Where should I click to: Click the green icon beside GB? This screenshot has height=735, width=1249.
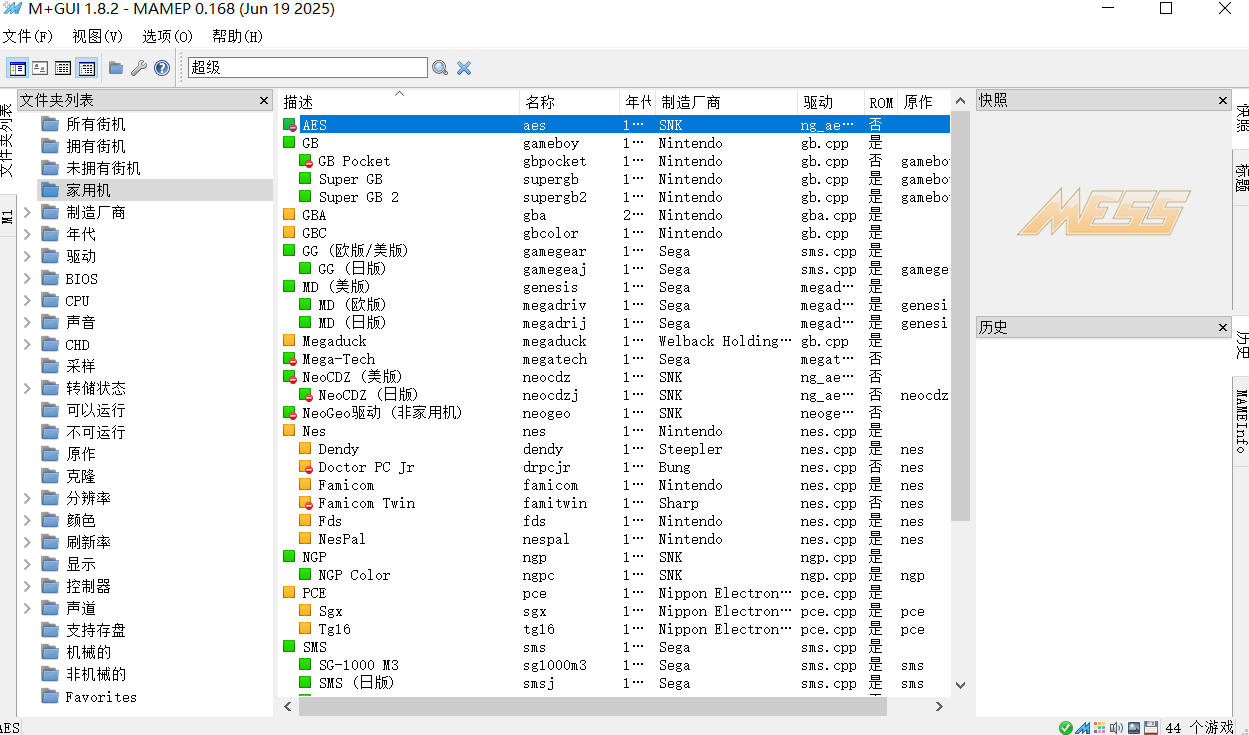(289, 143)
